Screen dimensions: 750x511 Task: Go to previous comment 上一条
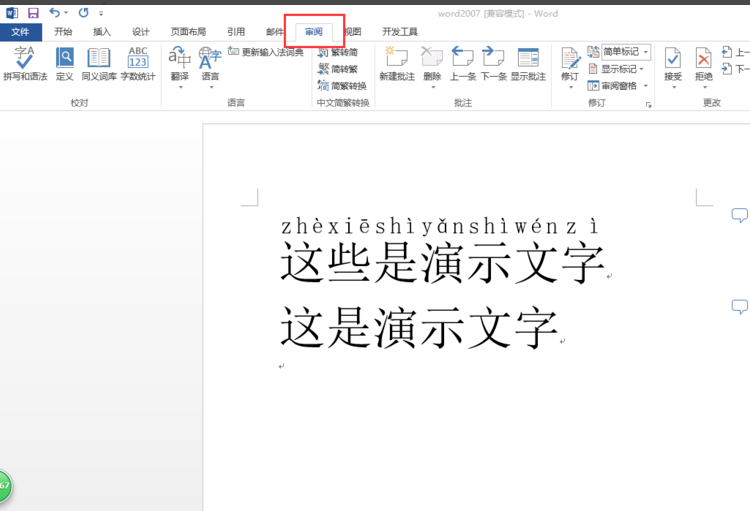coord(463,64)
